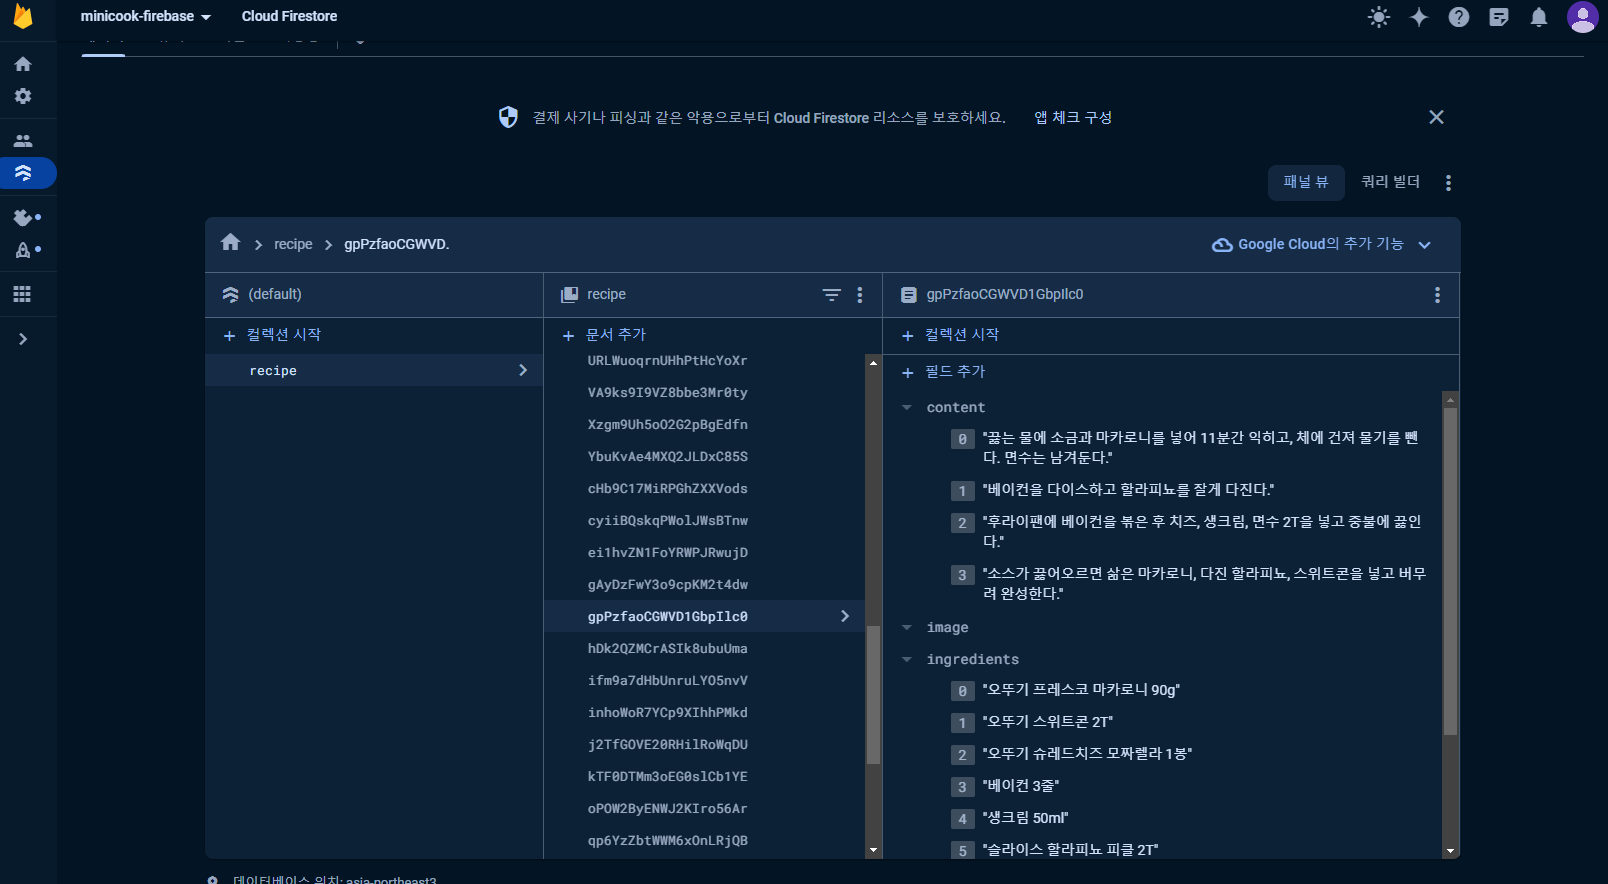The height and width of the screenshot is (884, 1608).
Task: Click 컬렉션 시작 in database column
Action: (272, 335)
